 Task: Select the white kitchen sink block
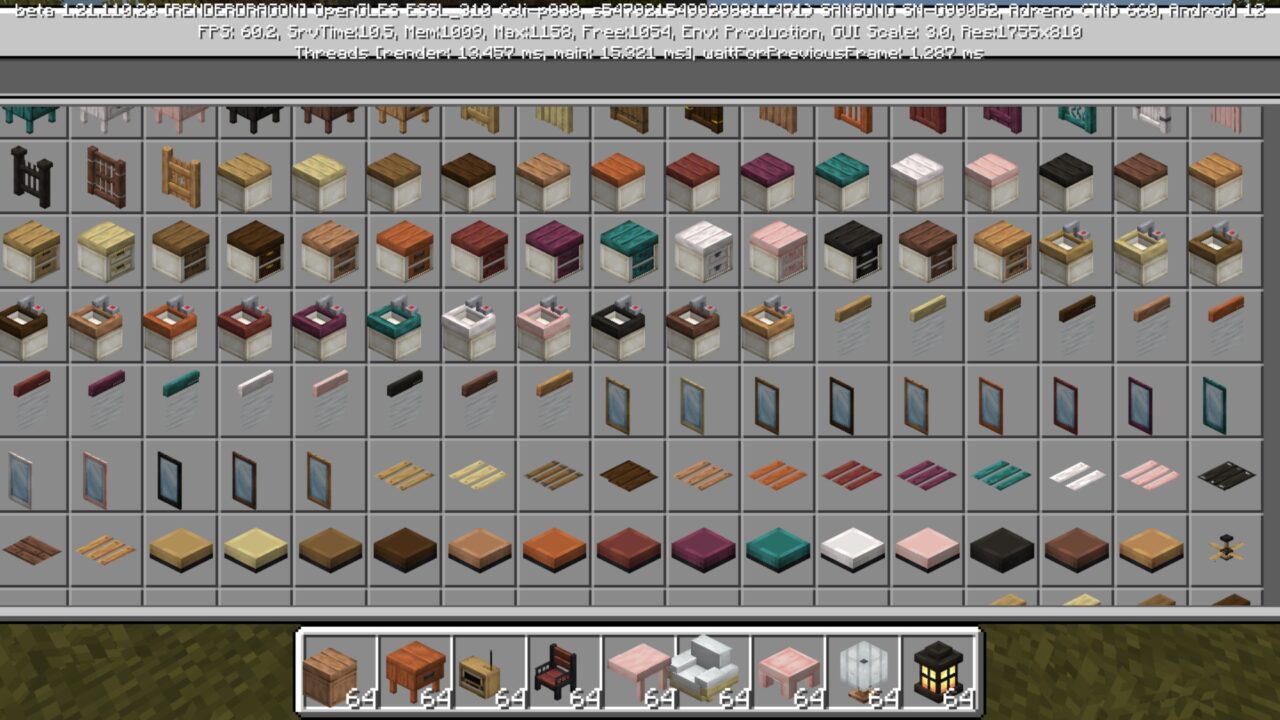tap(469, 327)
